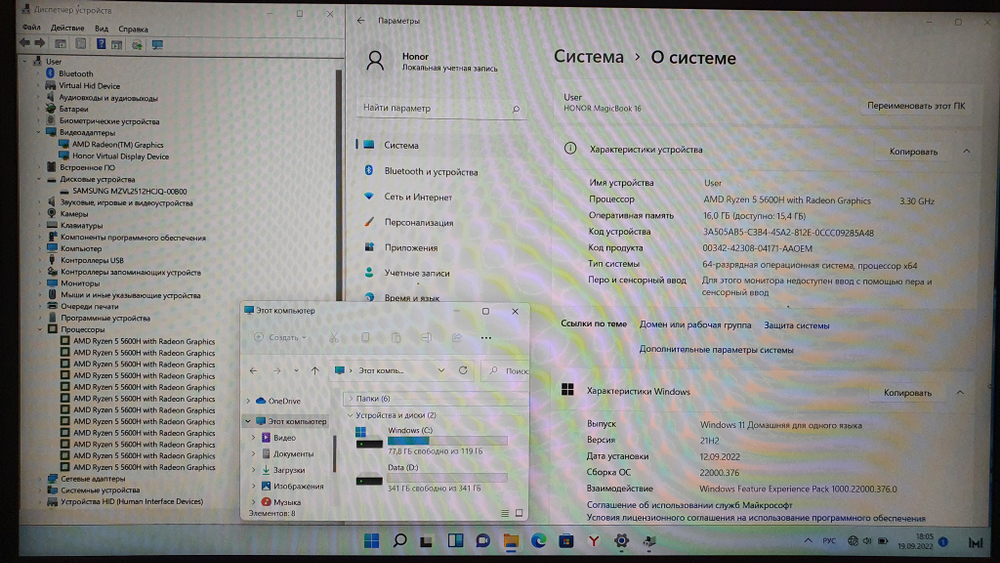The height and width of the screenshot is (563, 1000).
Task: Collapse the Видеоадаптеры category
Action: click(38, 133)
